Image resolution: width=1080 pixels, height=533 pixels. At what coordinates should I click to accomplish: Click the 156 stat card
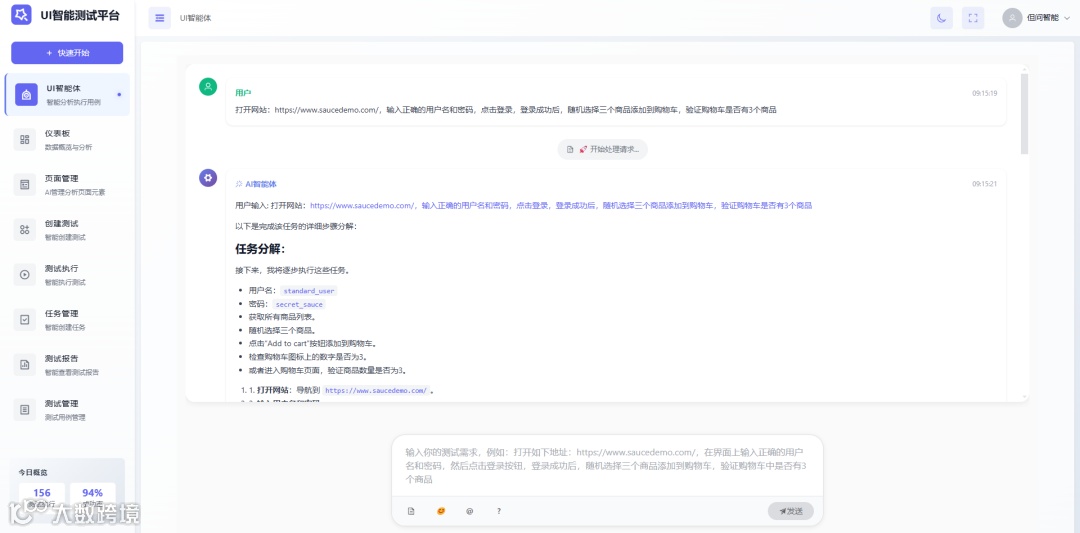tap(42, 496)
